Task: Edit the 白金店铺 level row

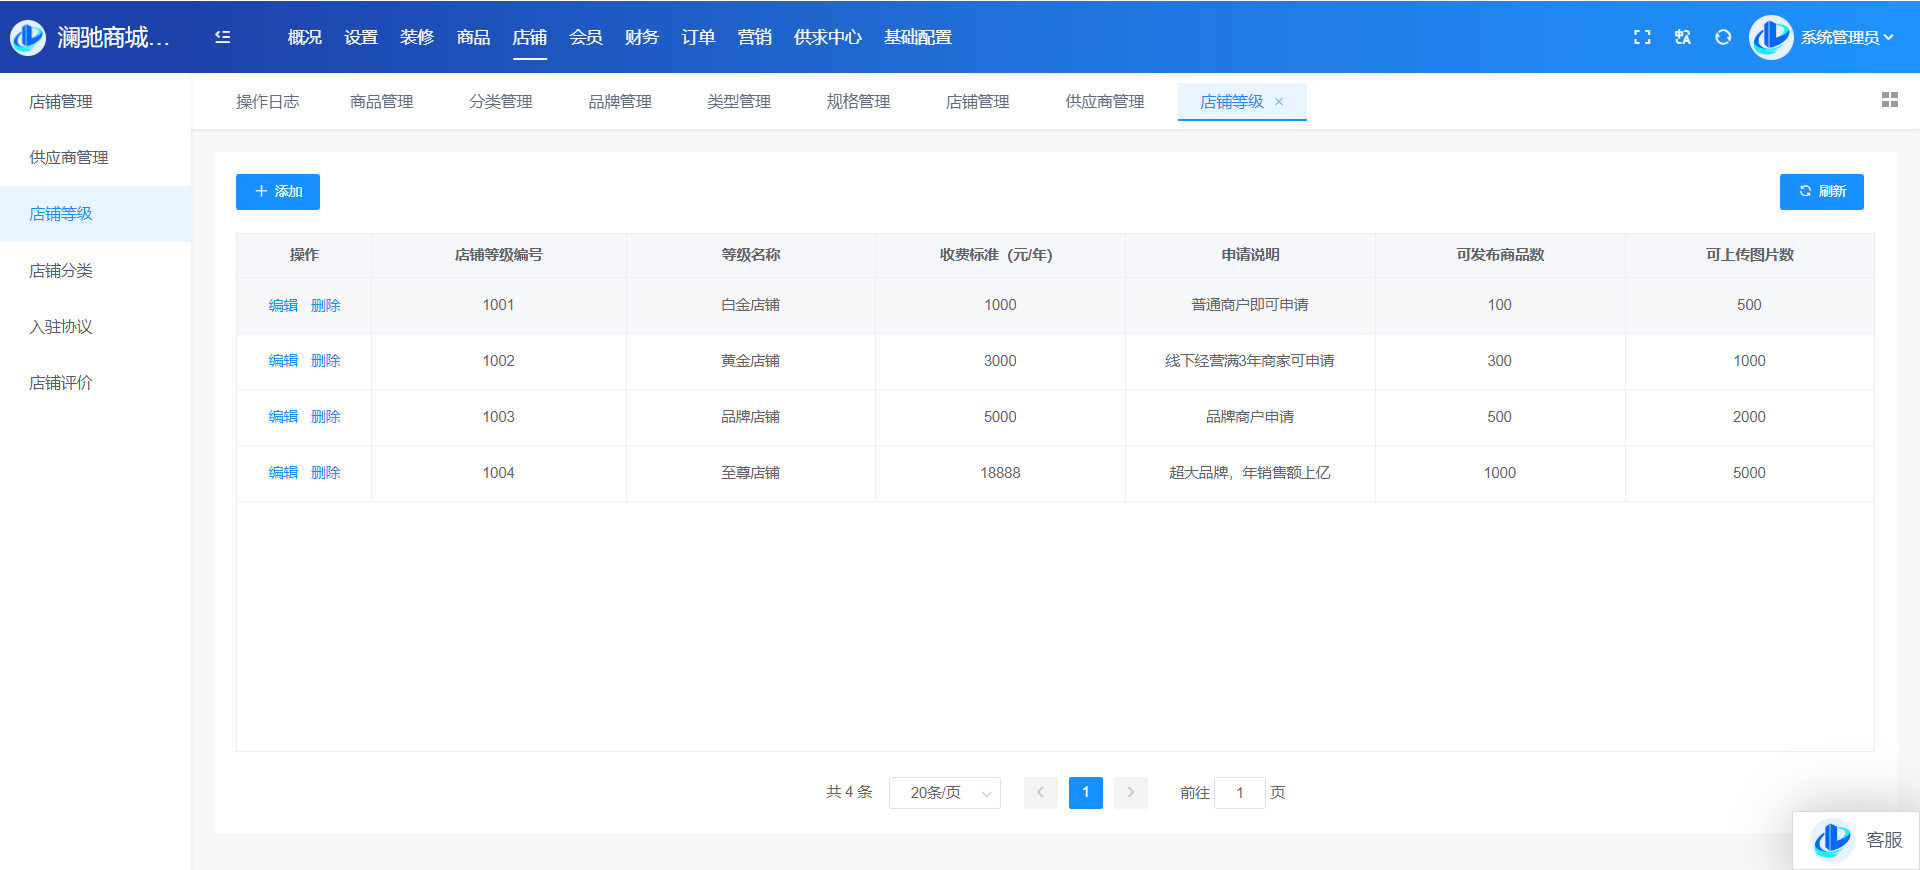Action: [283, 306]
